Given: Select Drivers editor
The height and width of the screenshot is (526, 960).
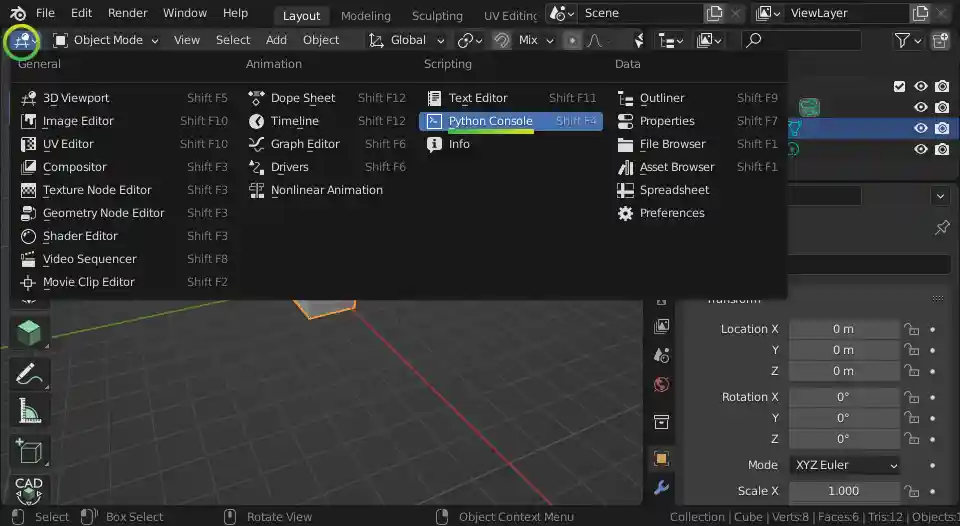Looking at the screenshot, I should point(327,167).
